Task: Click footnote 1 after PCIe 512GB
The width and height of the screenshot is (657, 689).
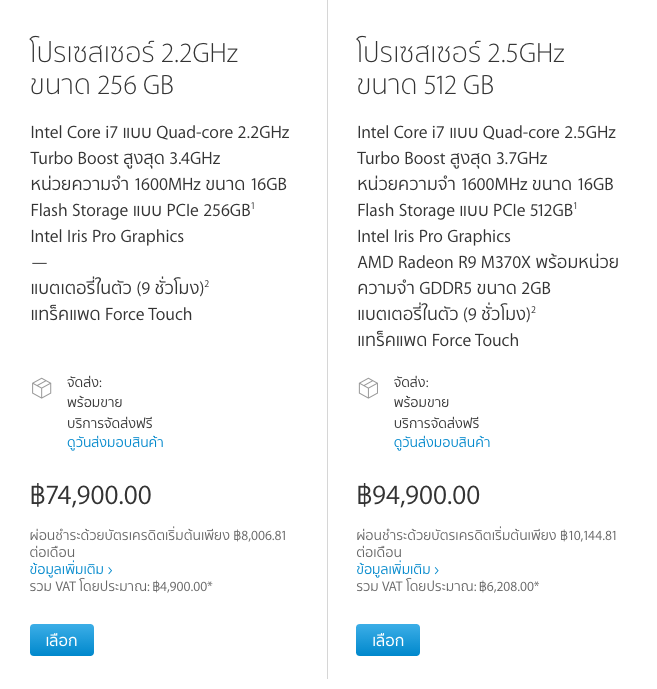Action: coord(575,205)
